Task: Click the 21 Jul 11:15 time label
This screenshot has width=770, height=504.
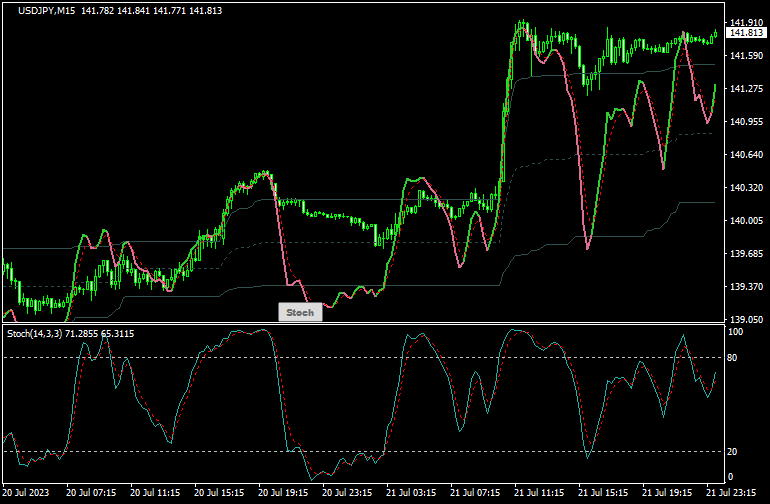Action: pos(539,493)
